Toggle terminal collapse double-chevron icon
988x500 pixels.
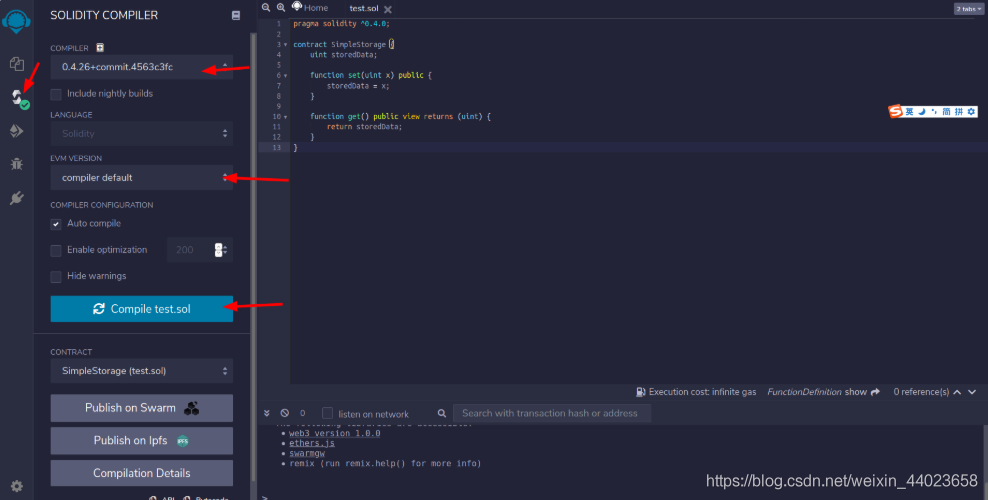(267, 413)
